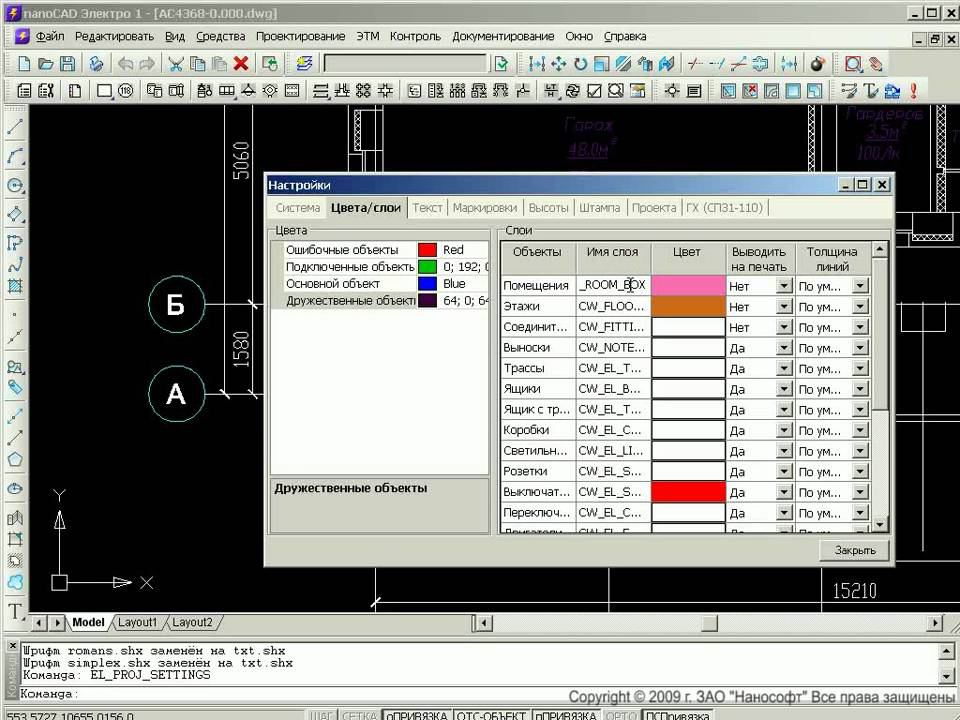Click pink color swatch for Помещения layer

(x=688, y=285)
